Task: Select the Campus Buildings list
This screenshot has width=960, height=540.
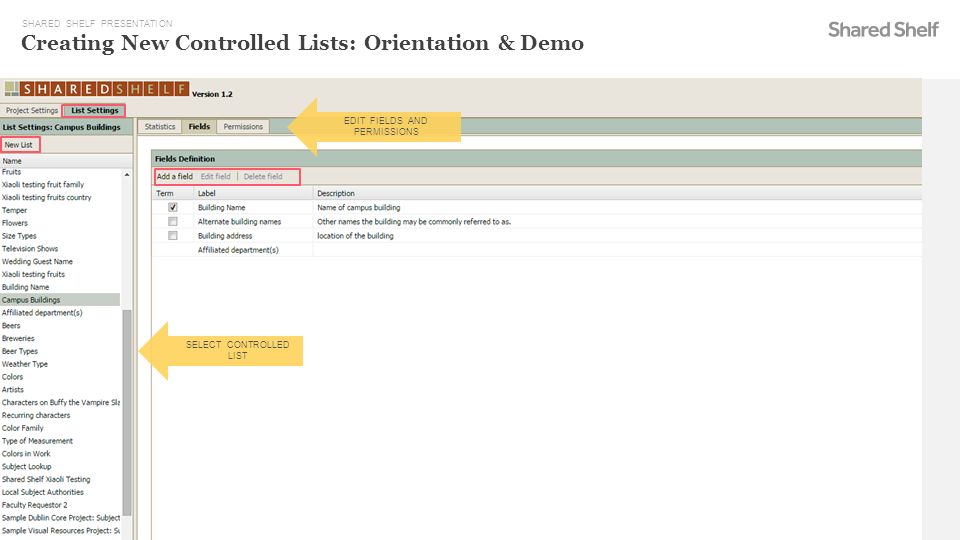Action: [60, 300]
